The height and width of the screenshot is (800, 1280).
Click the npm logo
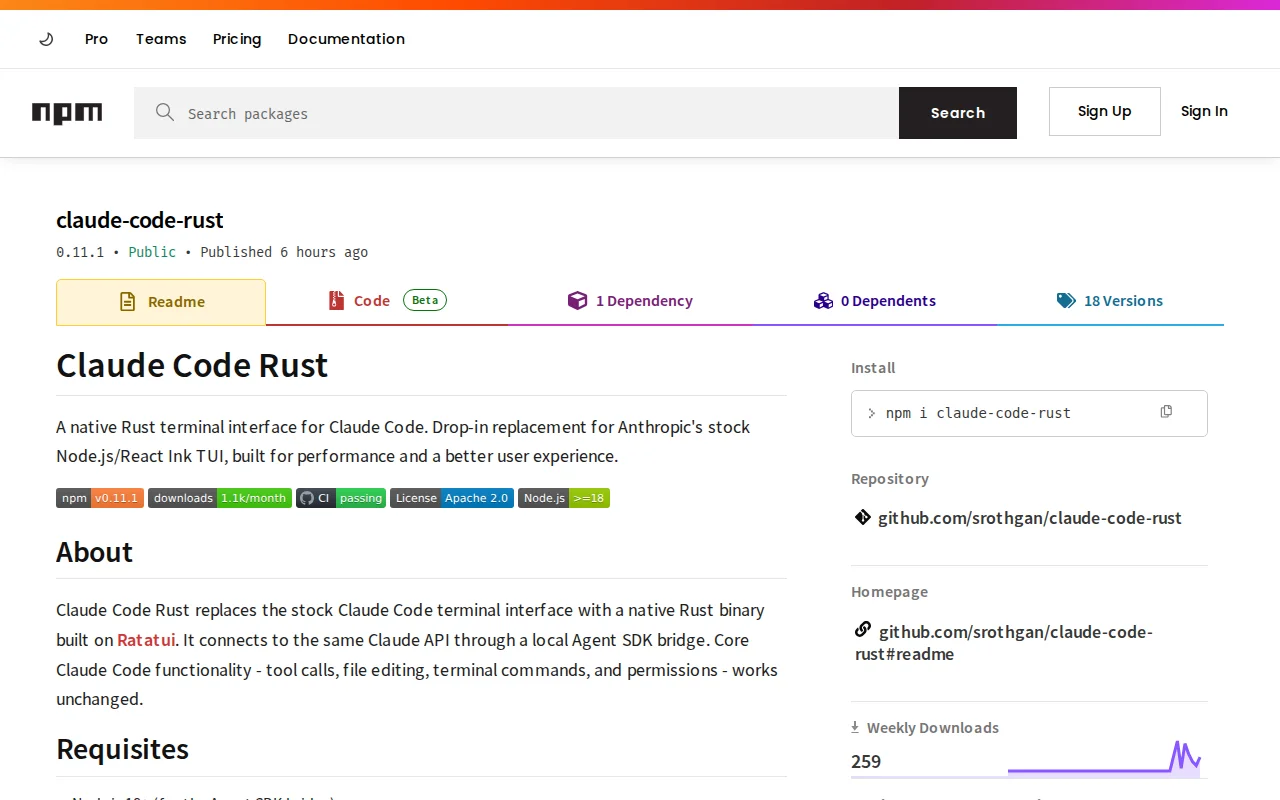67,113
